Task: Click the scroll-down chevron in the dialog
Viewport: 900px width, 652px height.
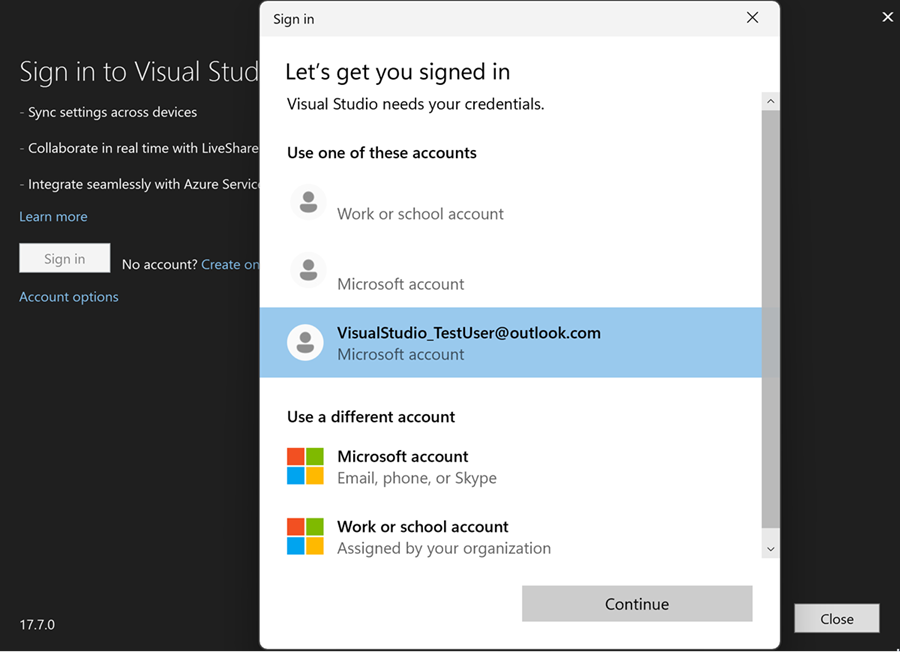Action: click(x=770, y=548)
